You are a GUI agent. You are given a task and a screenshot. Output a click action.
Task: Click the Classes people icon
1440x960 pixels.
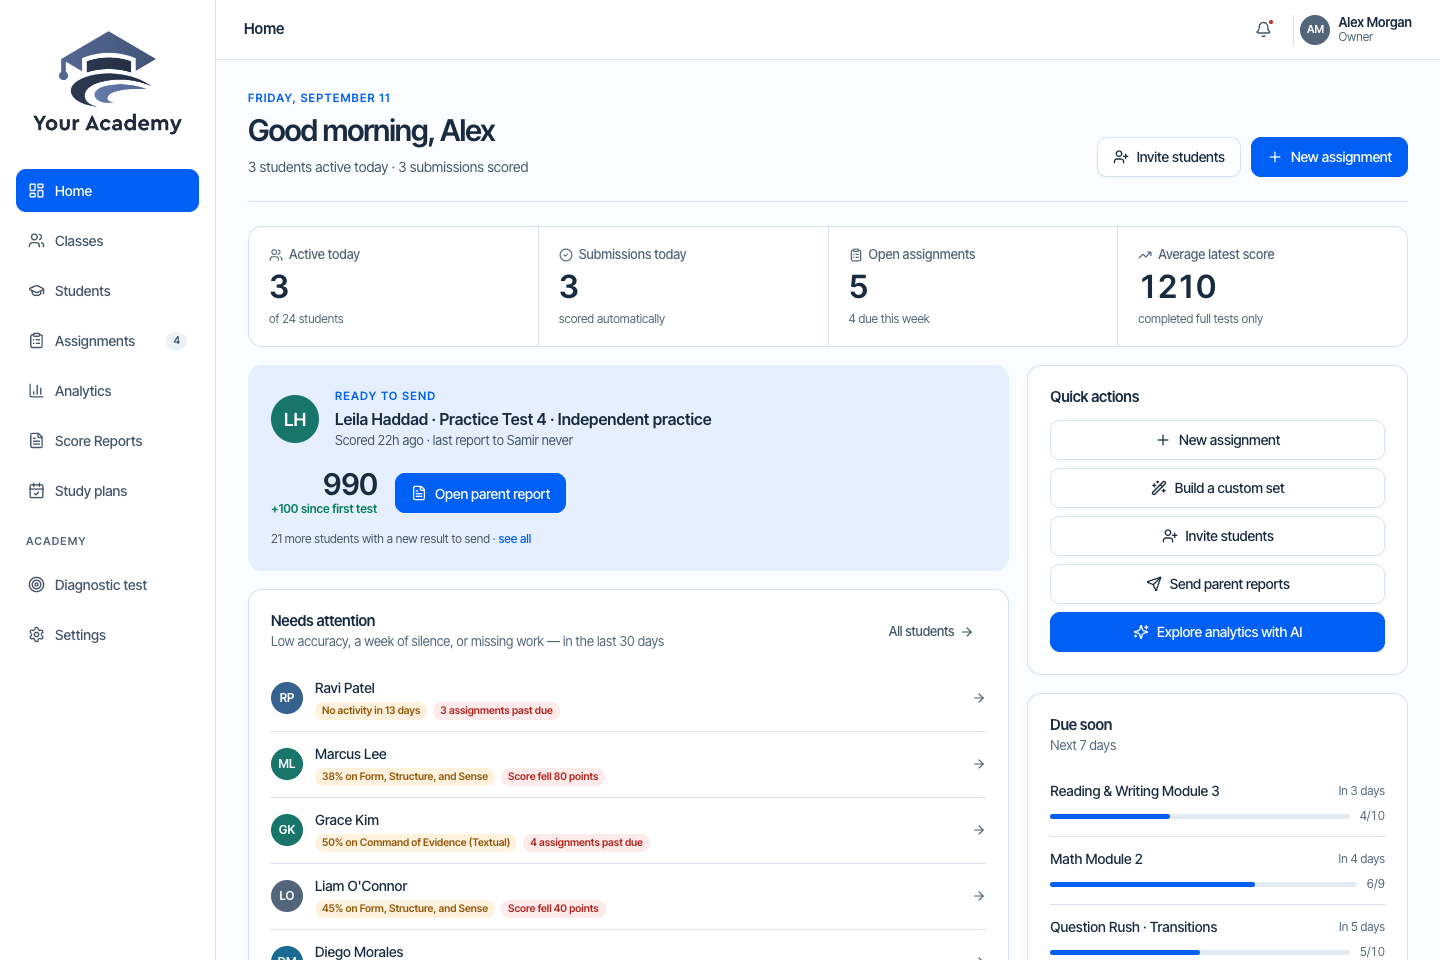37,241
